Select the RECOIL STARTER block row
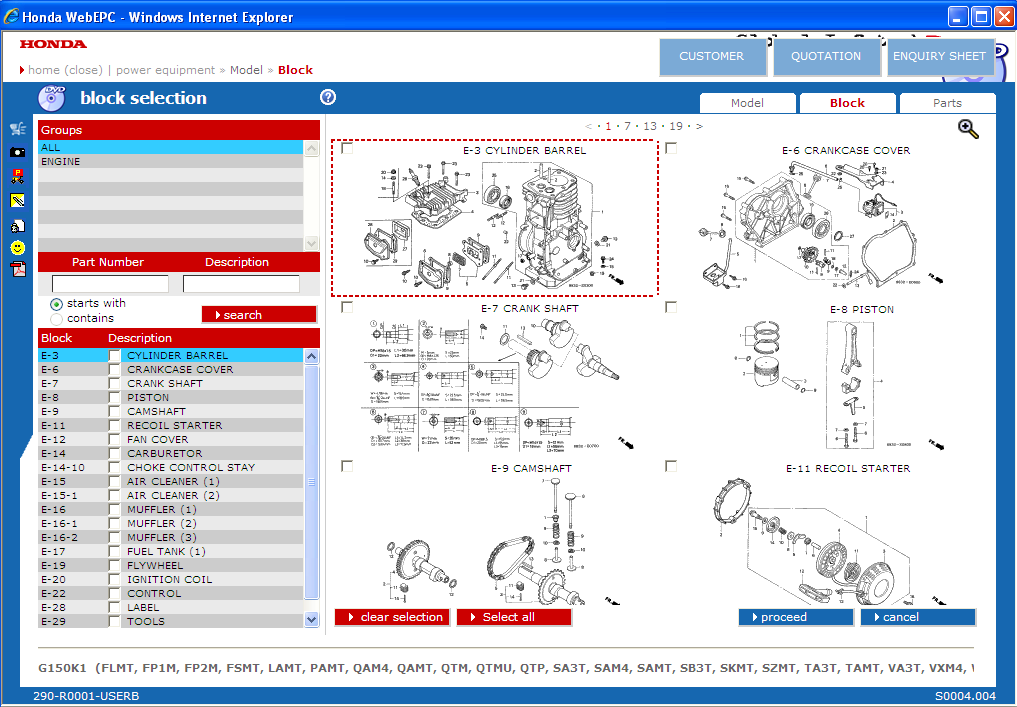Viewport: 1017px width, 707px height. (x=171, y=425)
